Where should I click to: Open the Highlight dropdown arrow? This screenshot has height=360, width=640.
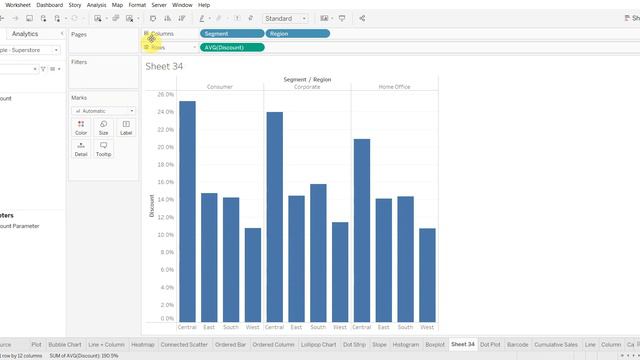point(209,19)
